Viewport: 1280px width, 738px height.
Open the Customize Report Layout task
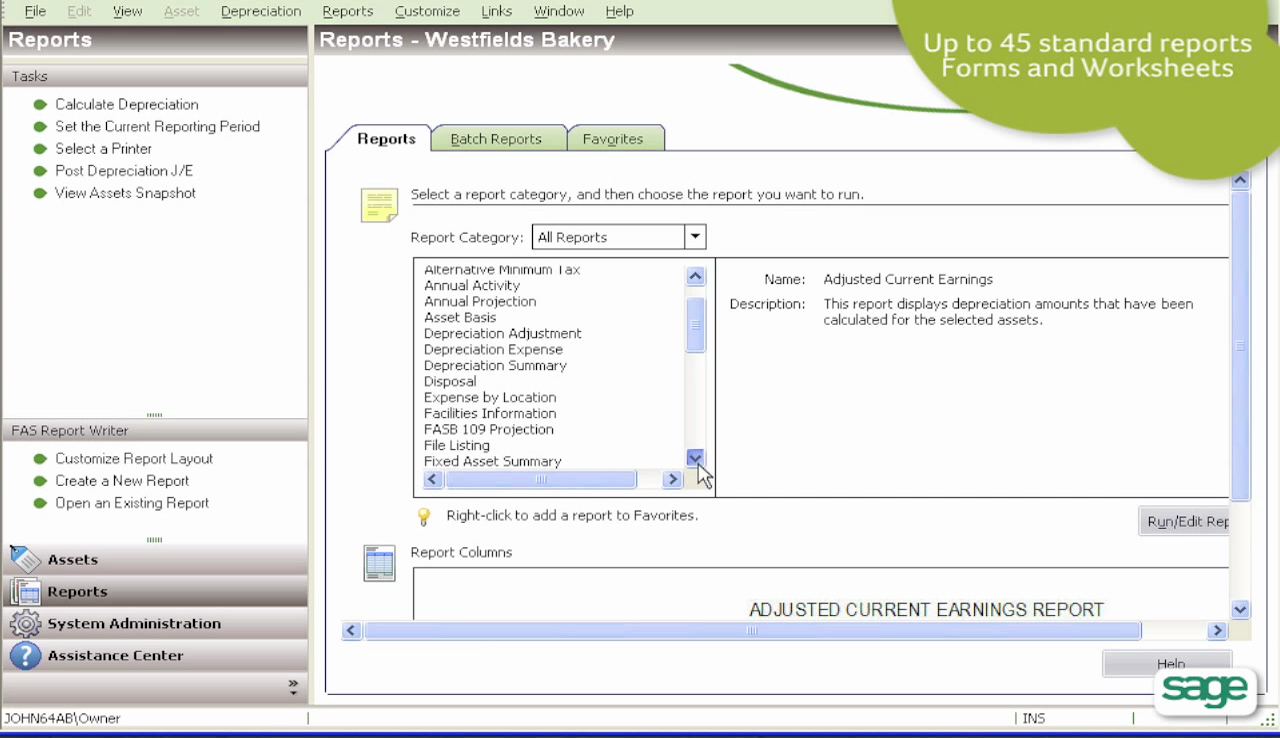pyautogui.click(x=133, y=458)
